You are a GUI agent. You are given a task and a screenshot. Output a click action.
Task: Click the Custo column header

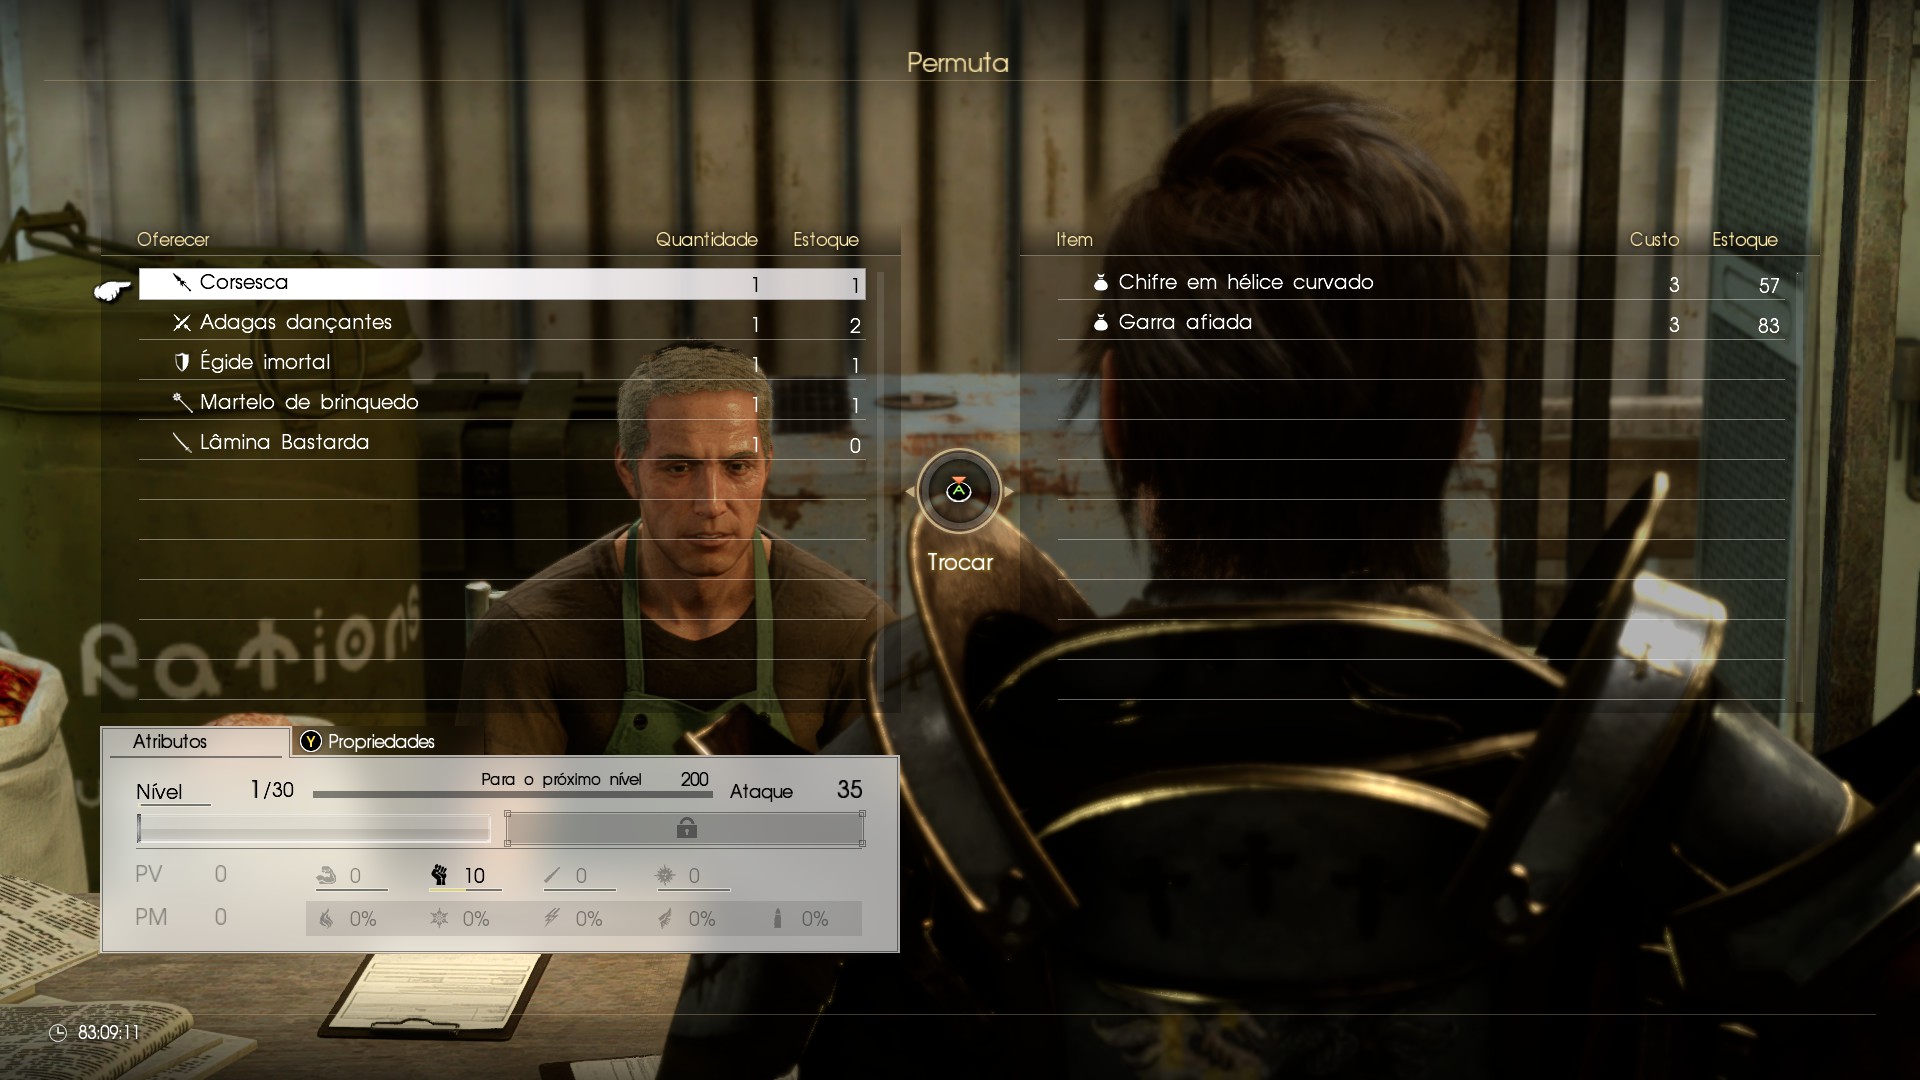point(1654,239)
